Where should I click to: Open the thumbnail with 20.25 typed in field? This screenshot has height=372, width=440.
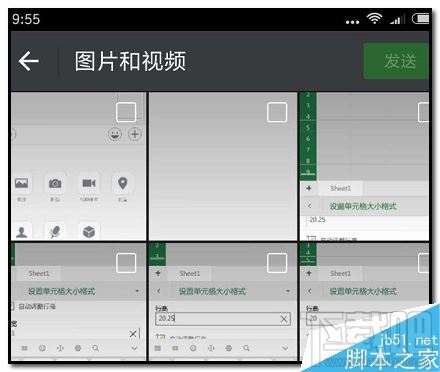pos(223,301)
